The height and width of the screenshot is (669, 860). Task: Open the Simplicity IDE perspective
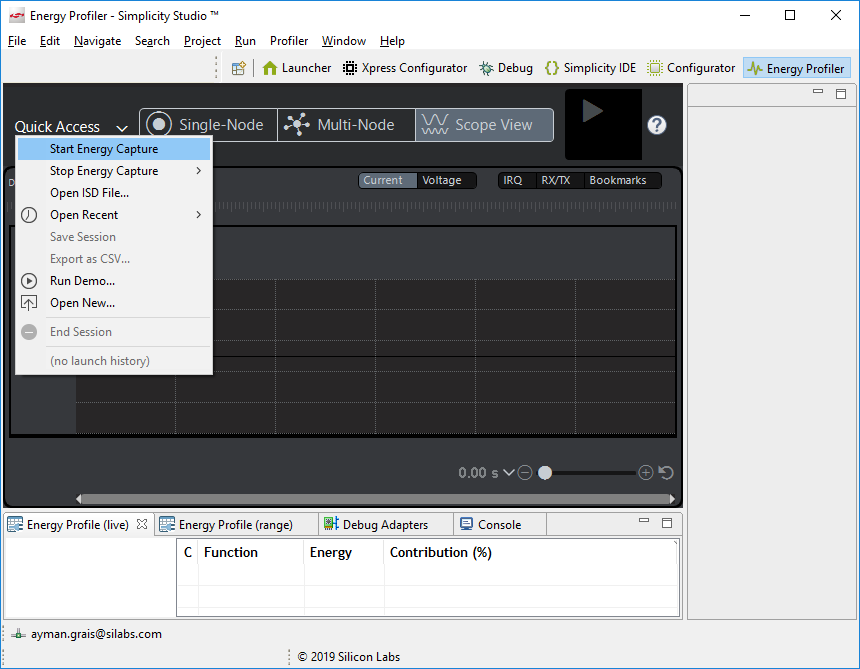click(590, 68)
